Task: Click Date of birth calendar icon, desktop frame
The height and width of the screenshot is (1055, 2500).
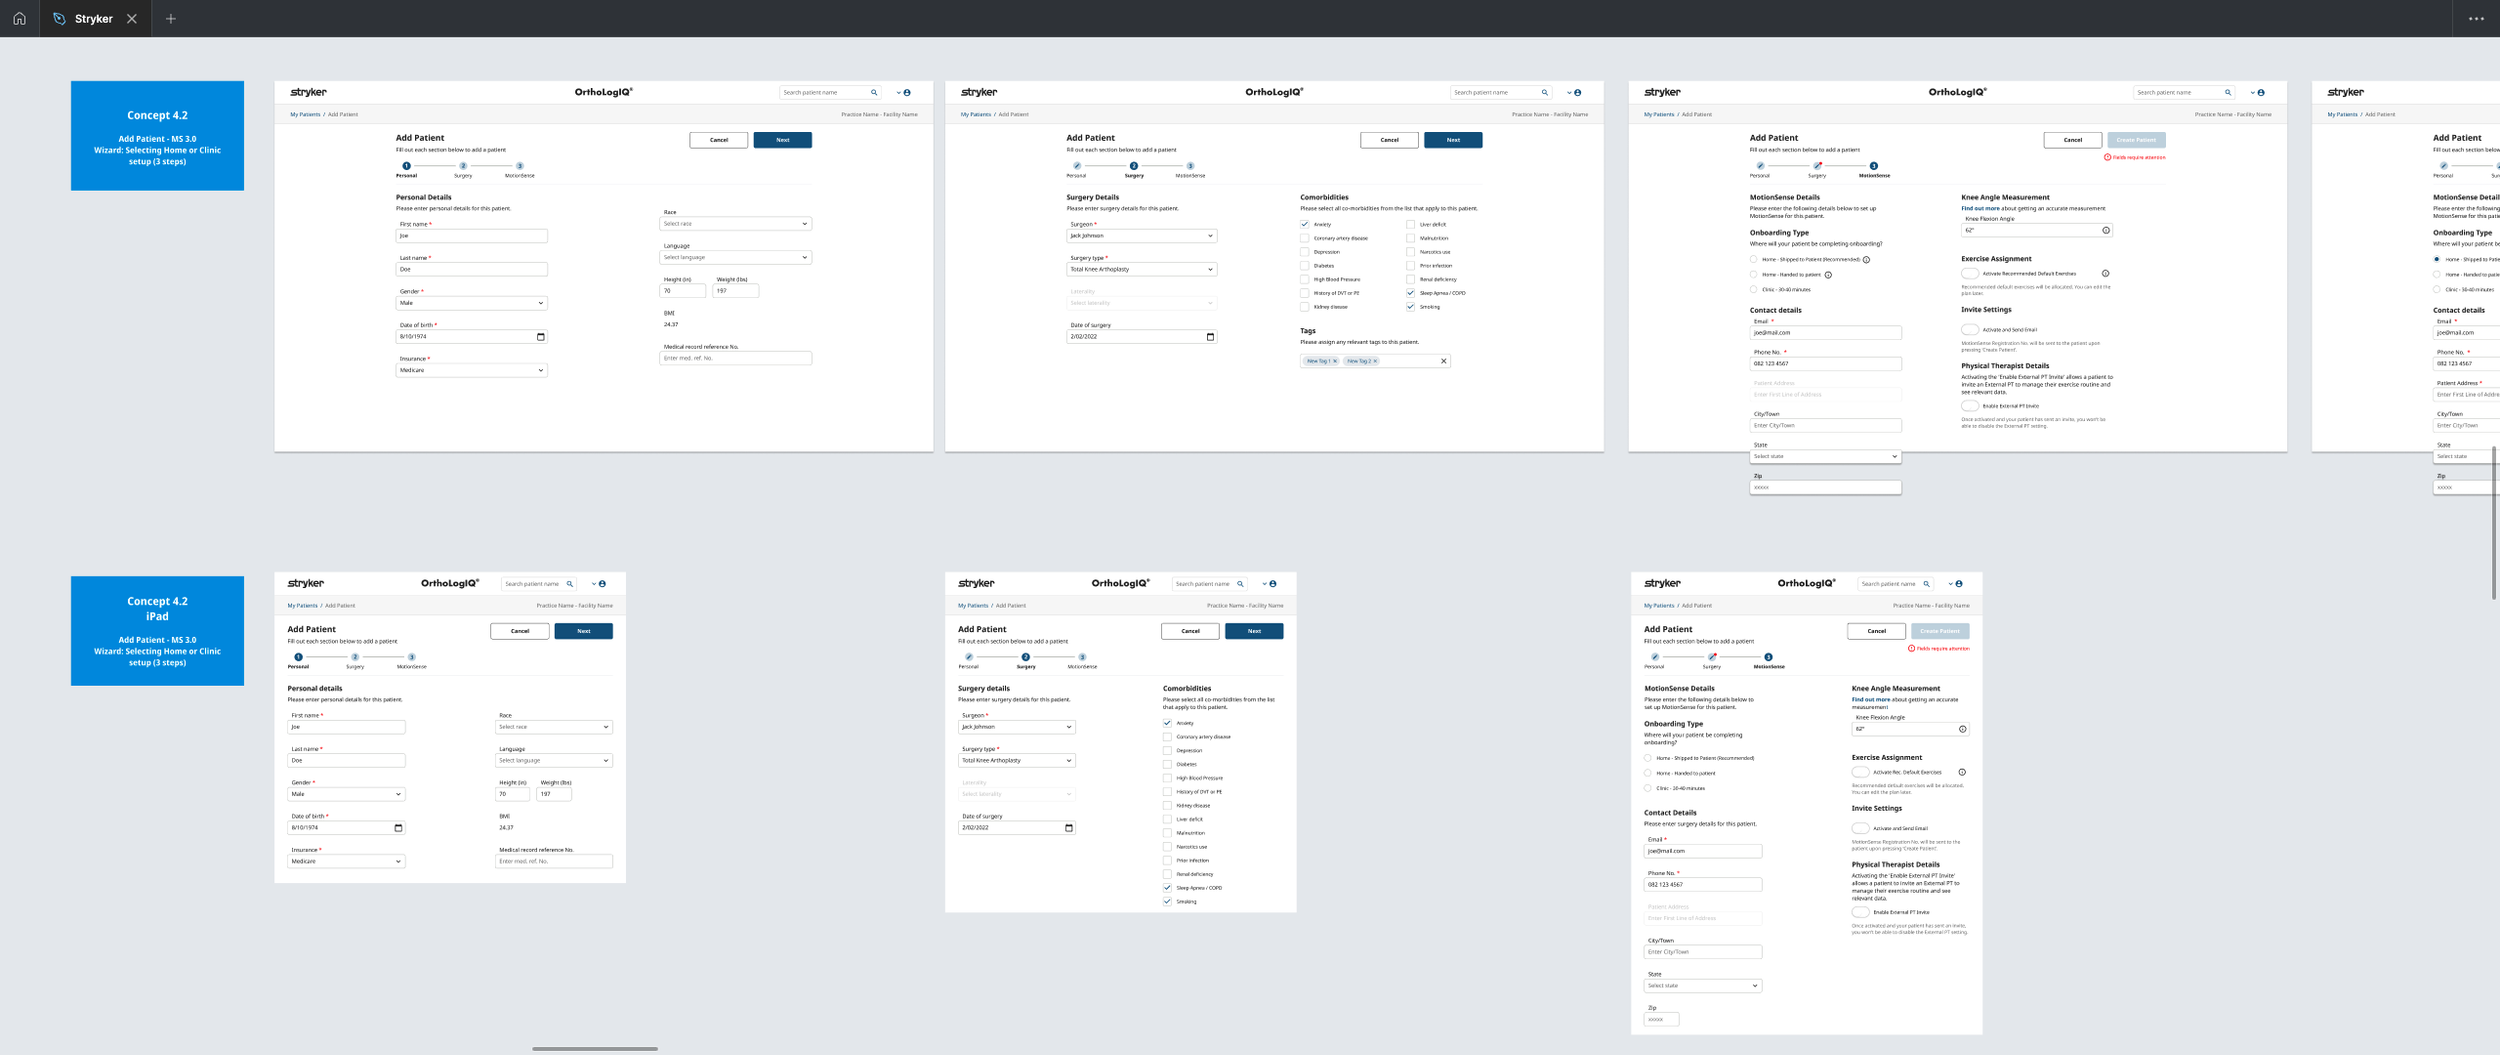Action: (x=541, y=337)
